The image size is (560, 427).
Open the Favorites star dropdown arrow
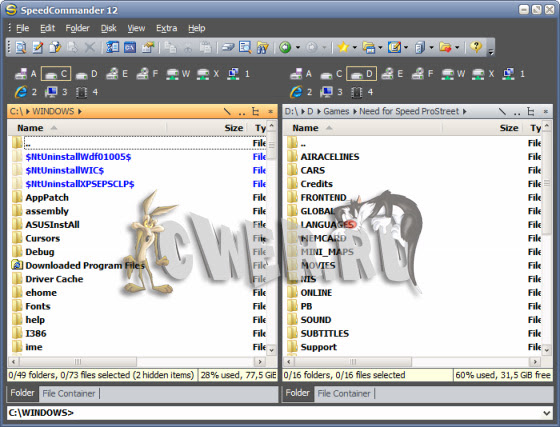click(355, 47)
